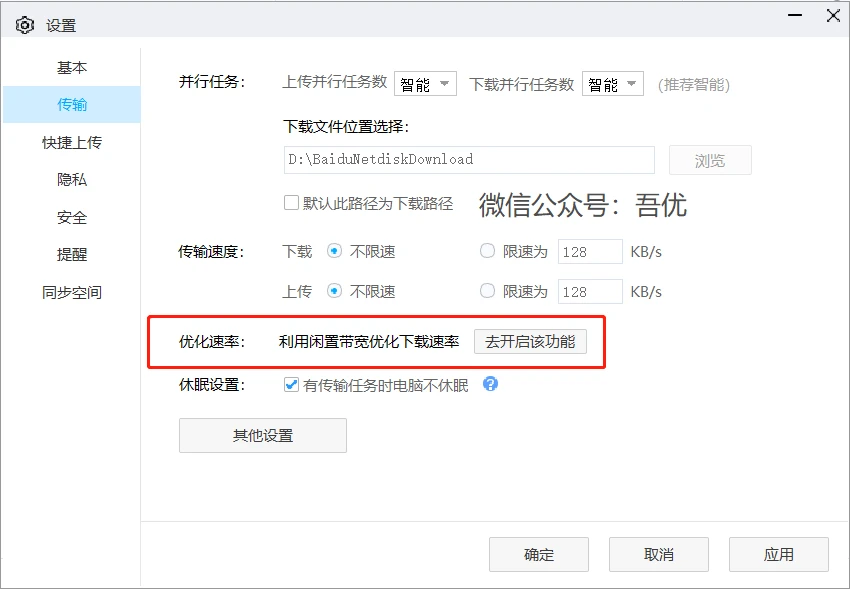
Task: Open the 提醒 settings tab
Action: point(72,254)
